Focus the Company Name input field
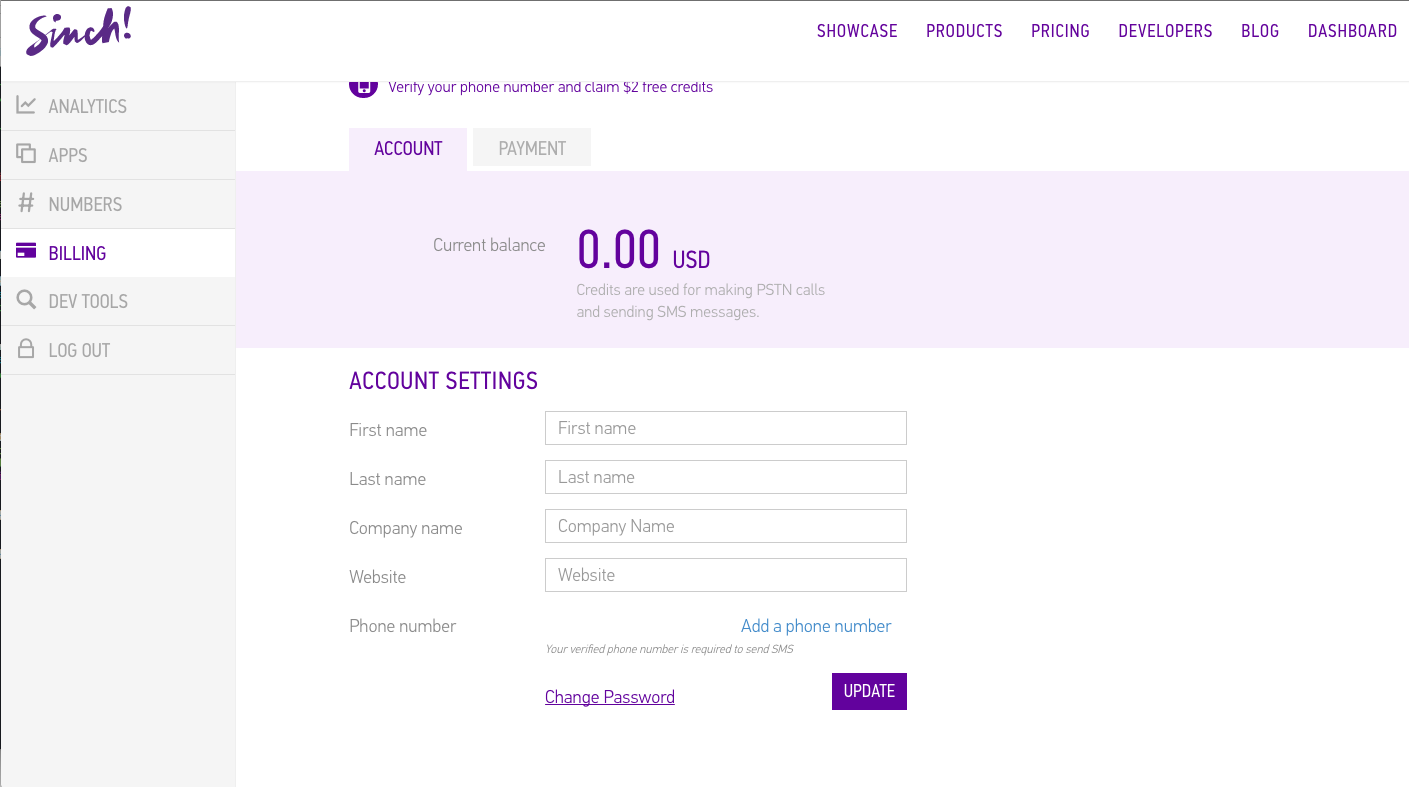1409x787 pixels. (x=725, y=526)
